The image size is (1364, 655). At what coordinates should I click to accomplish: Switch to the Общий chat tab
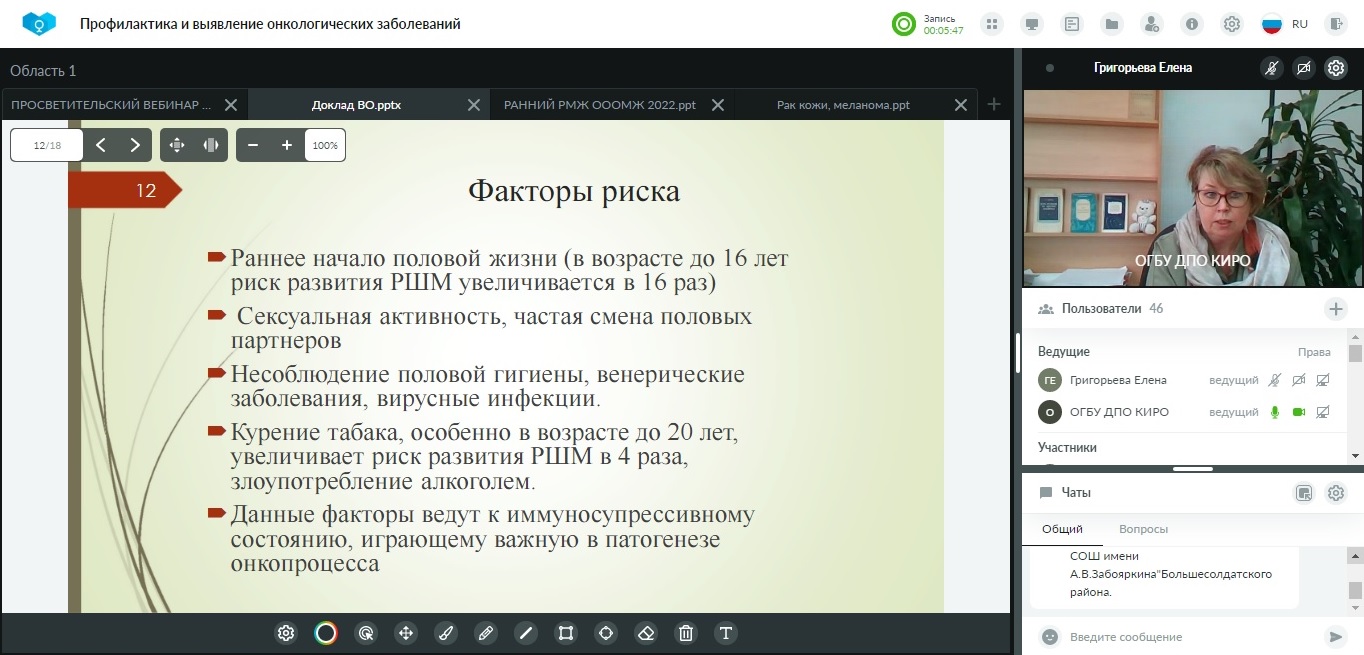click(1062, 529)
